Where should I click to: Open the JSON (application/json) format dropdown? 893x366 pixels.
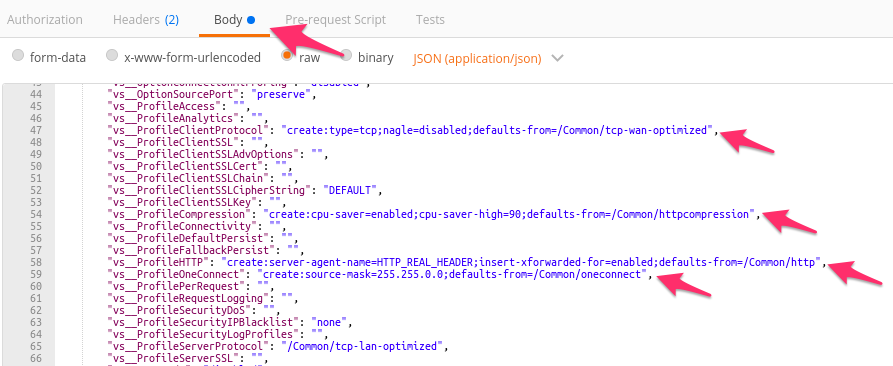[488, 58]
